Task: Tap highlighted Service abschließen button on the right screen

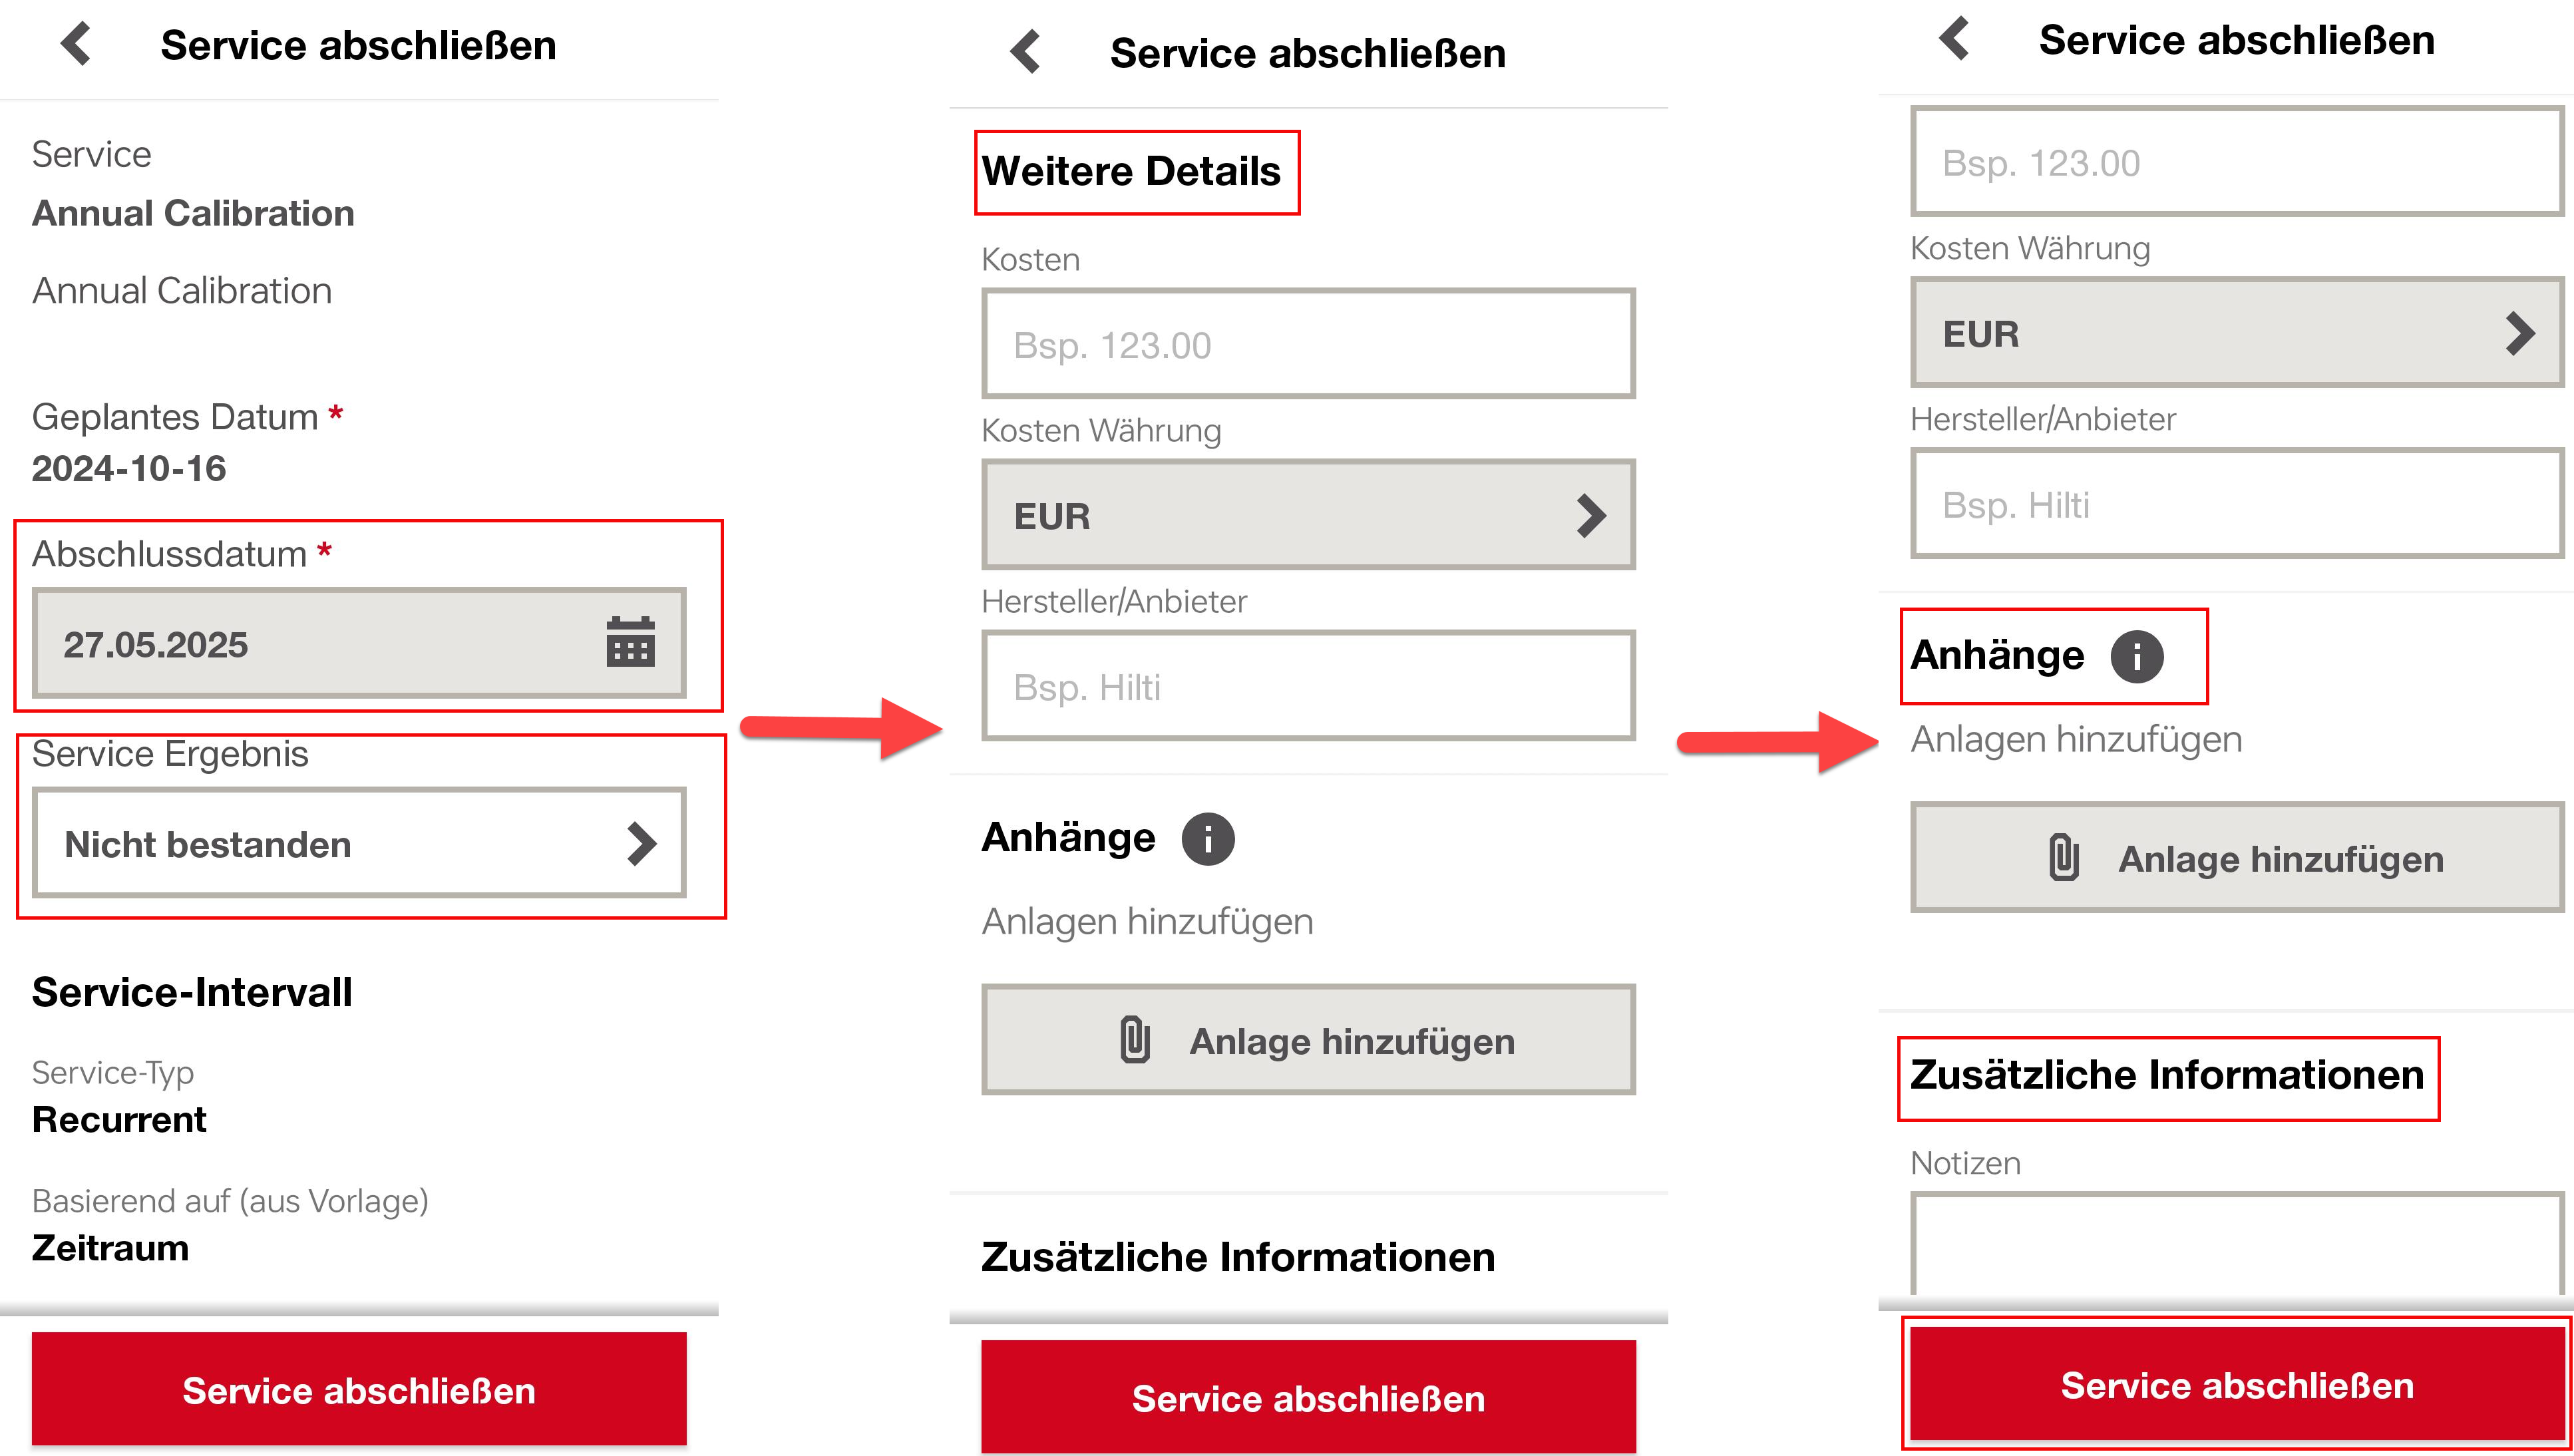Action: click(x=2237, y=1384)
